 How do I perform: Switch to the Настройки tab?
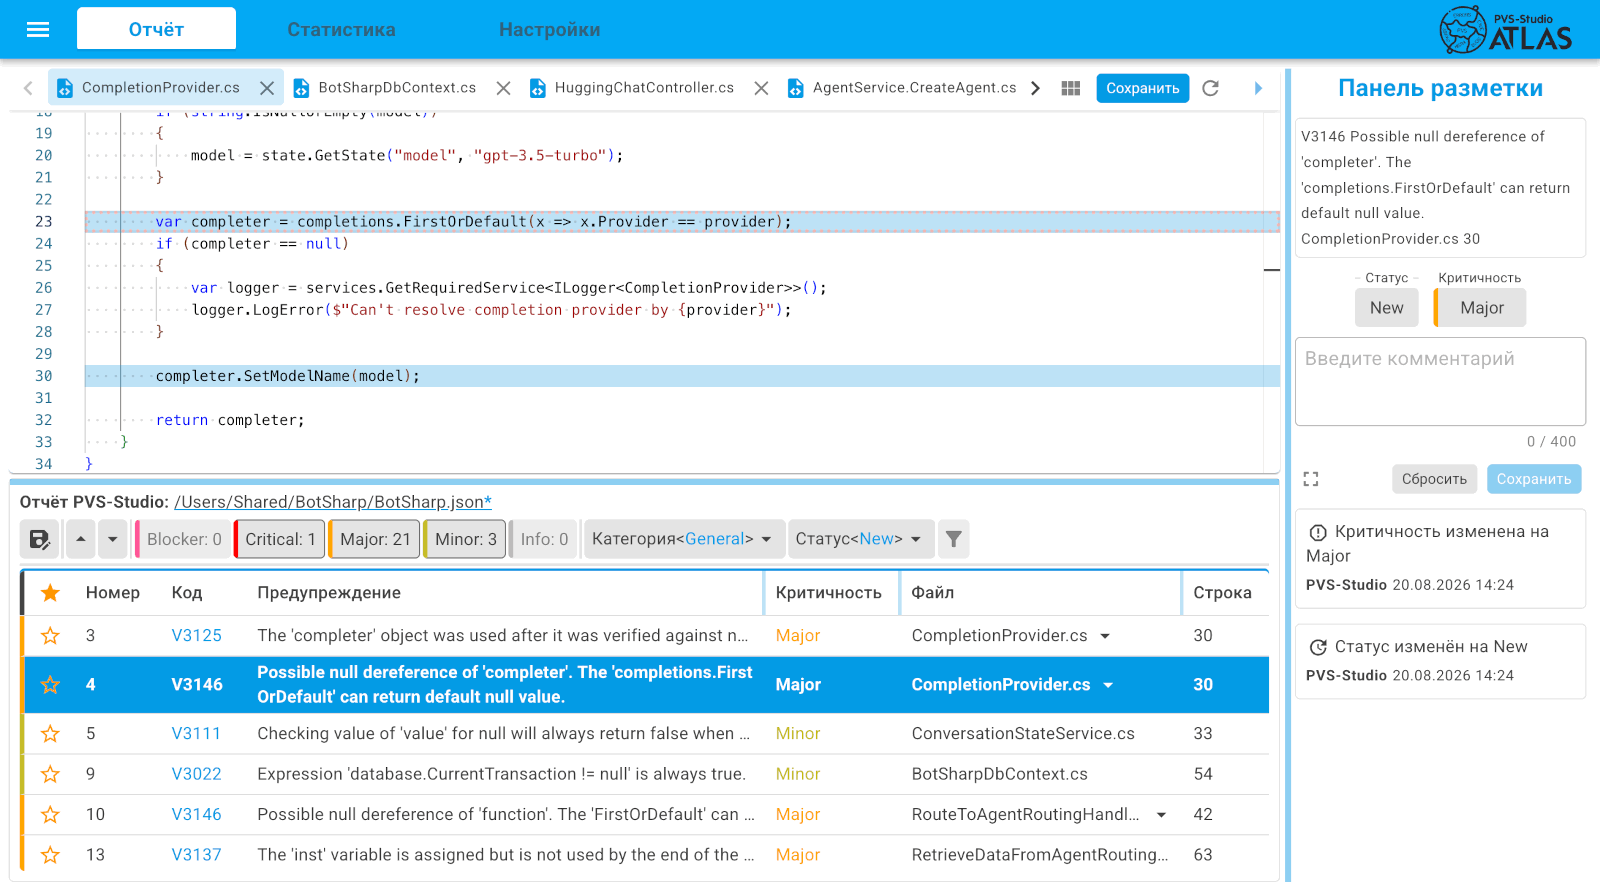(549, 30)
